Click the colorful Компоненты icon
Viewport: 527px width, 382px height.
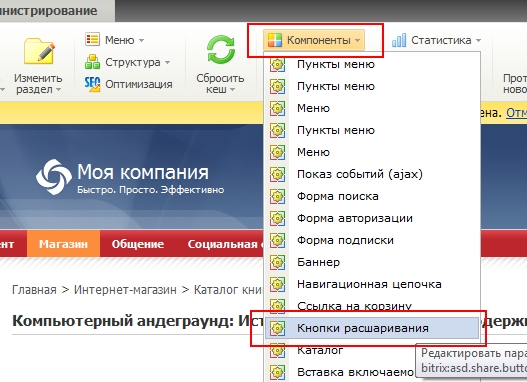[x=275, y=40]
